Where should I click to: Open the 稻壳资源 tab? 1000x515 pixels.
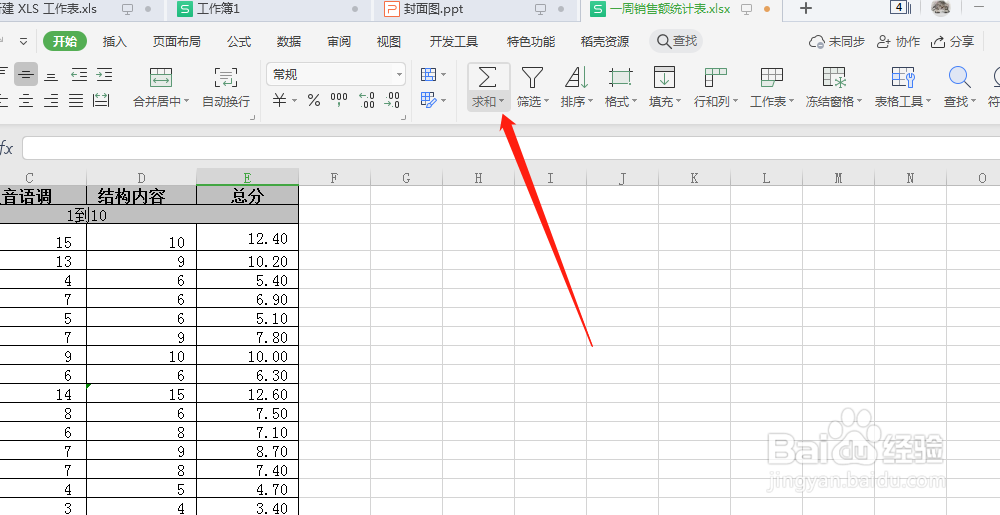(605, 41)
